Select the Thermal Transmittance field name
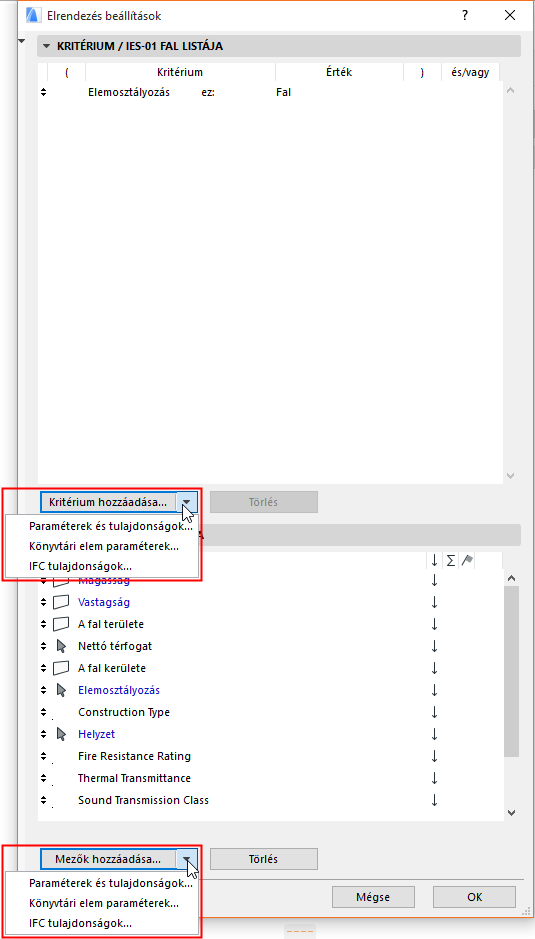The height and width of the screenshot is (939, 535). [x=134, y=779]
